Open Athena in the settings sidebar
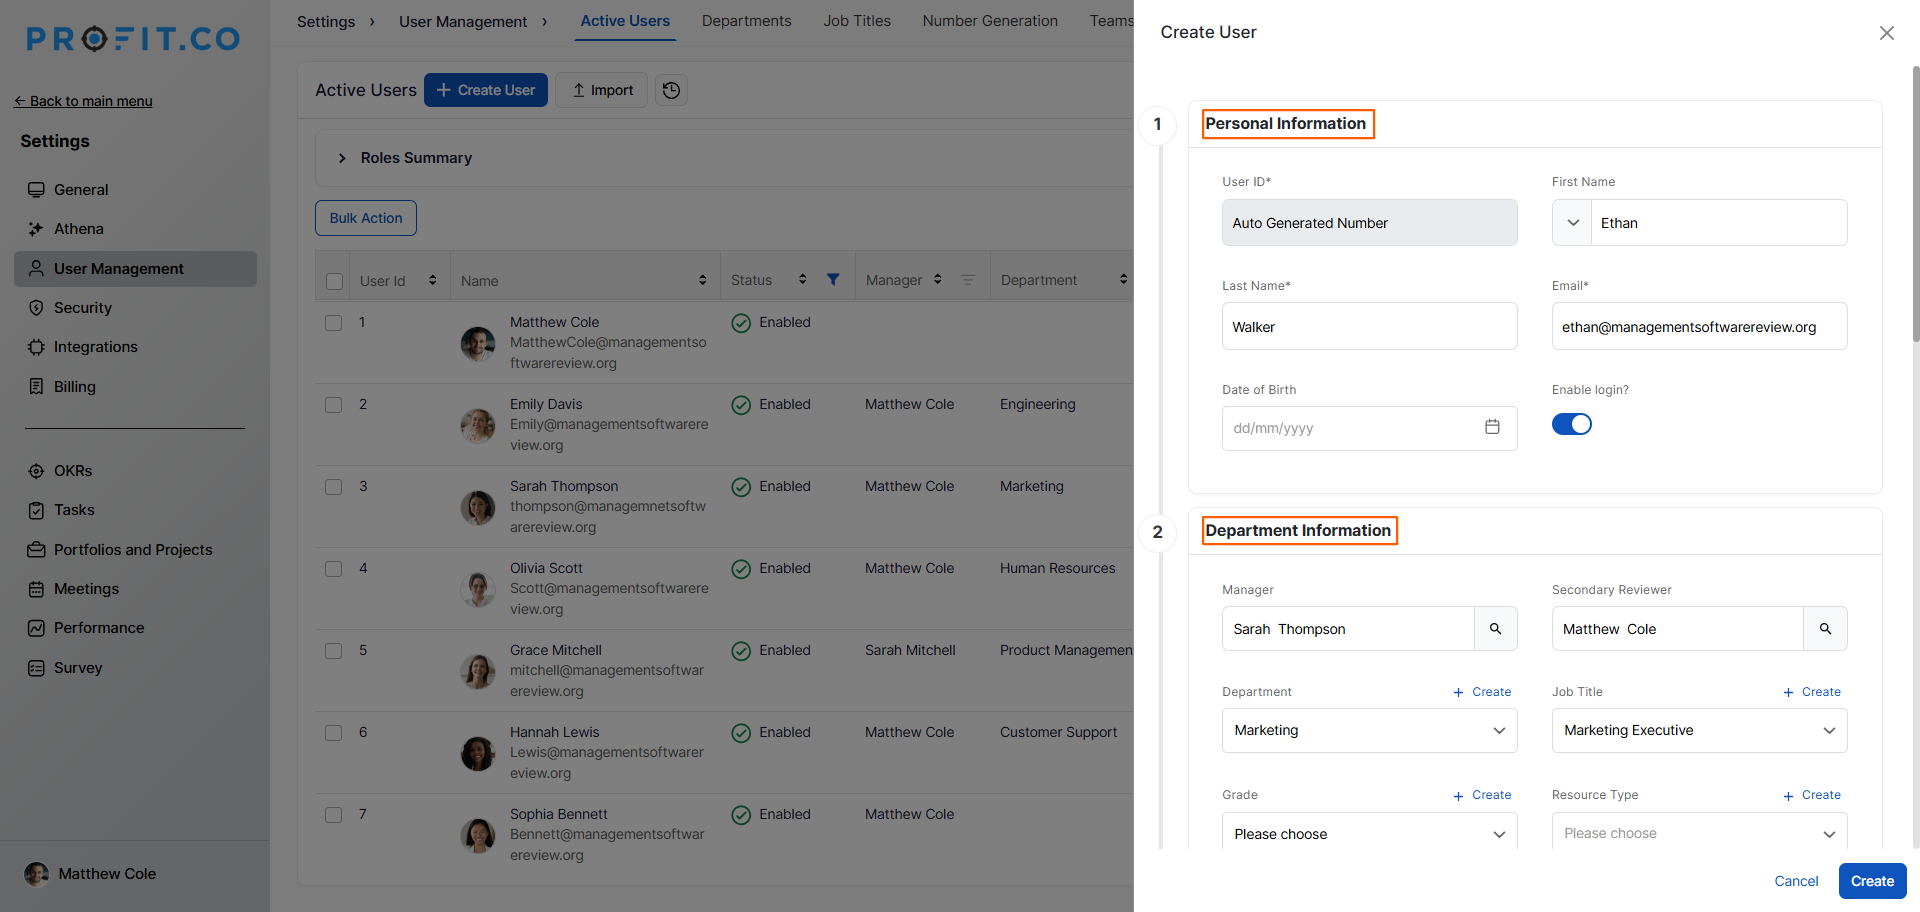The width and height of the screenshot is (1920, 912). click(79, 229)
